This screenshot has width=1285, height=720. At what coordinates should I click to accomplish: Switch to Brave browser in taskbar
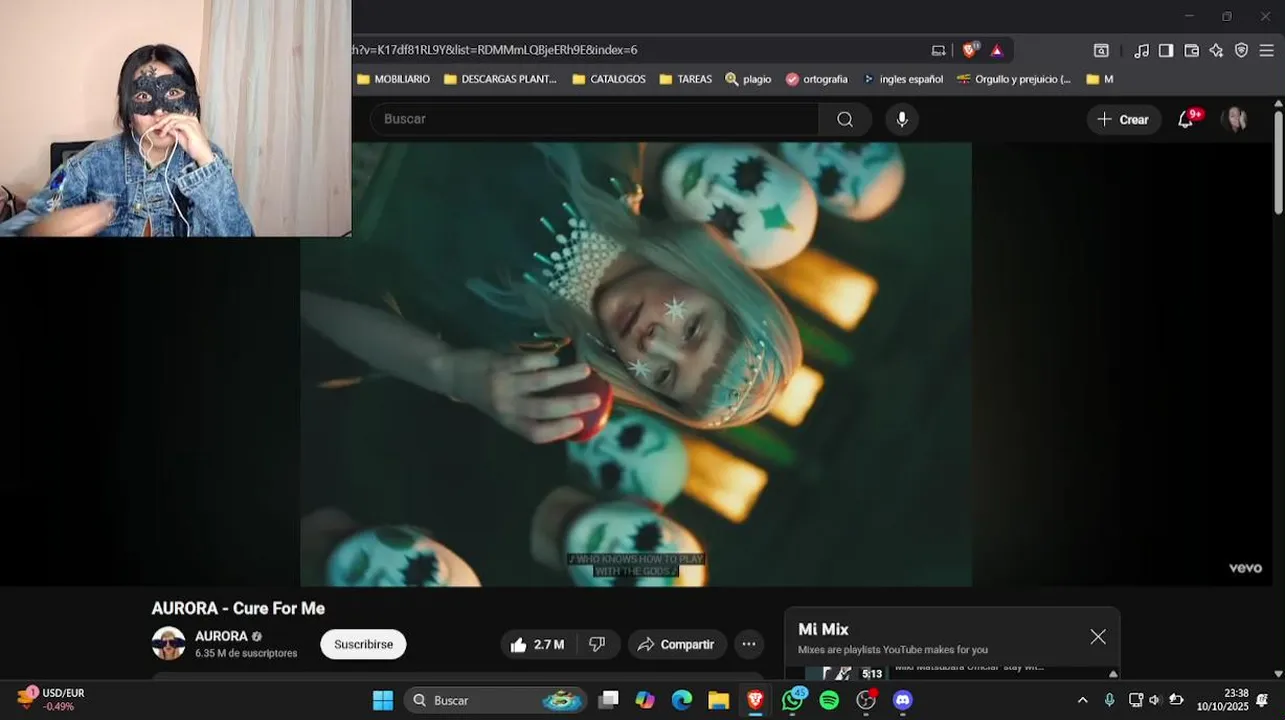pyautogui.click(x=755, y=700)
